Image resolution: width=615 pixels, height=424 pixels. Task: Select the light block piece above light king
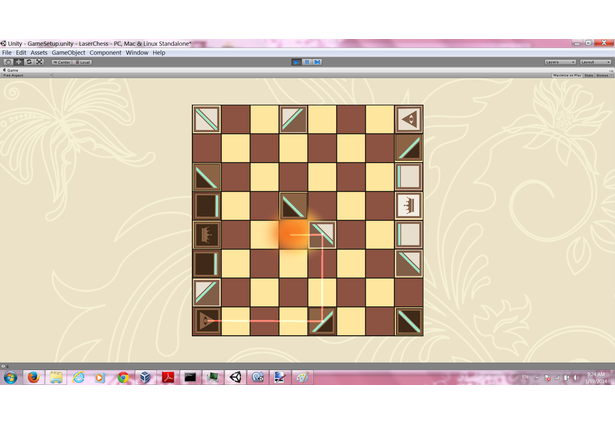tap(409, 177)
